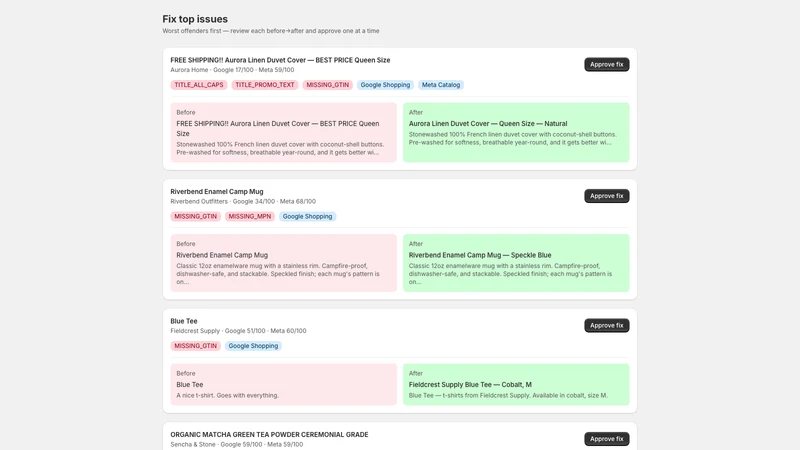This screenshot has width=800, height=450.
Task: Approve fix for Organic Matcha Green Tea
Action: point(607,439)
